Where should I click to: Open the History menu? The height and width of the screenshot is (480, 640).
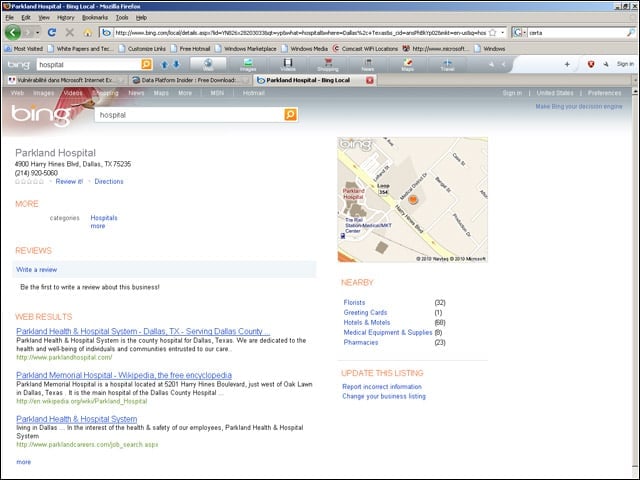click(66, 18)
